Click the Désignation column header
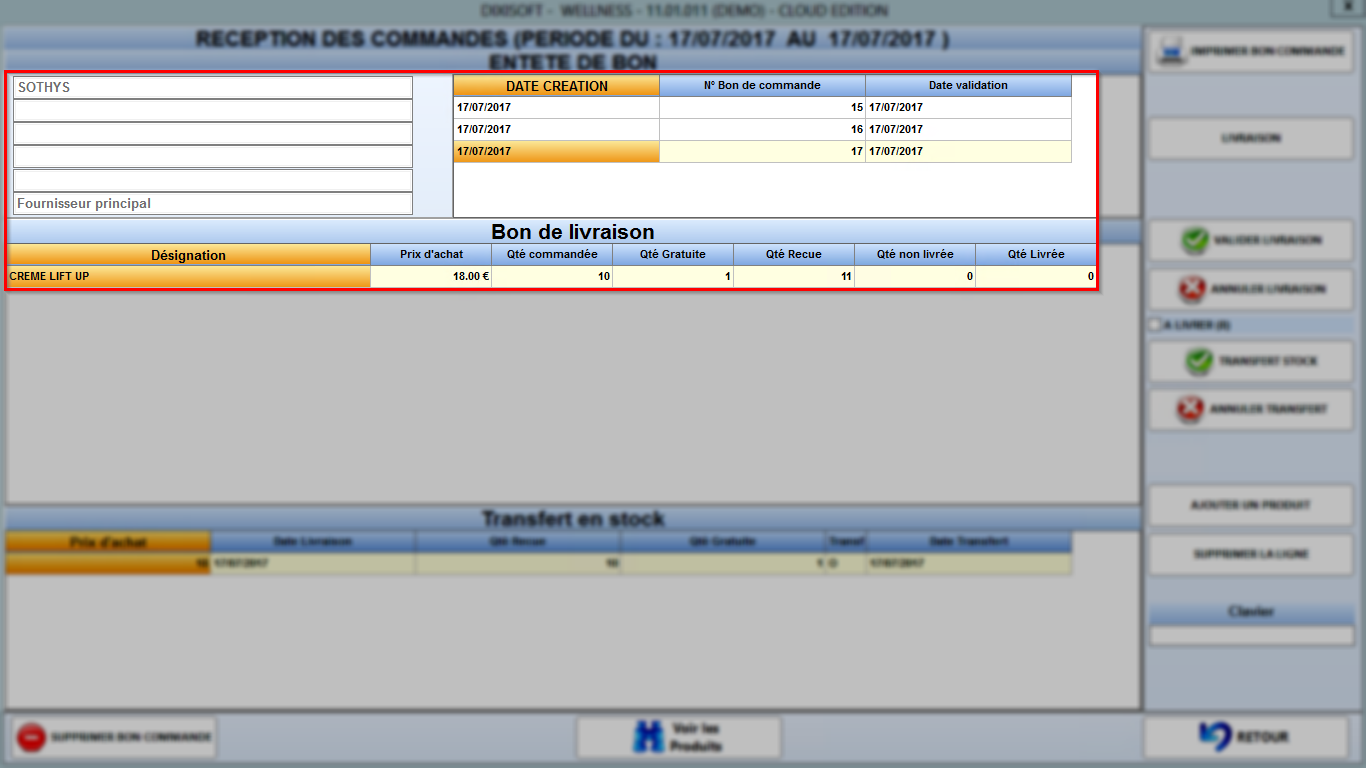1366x768 pixels. [188, 255]
